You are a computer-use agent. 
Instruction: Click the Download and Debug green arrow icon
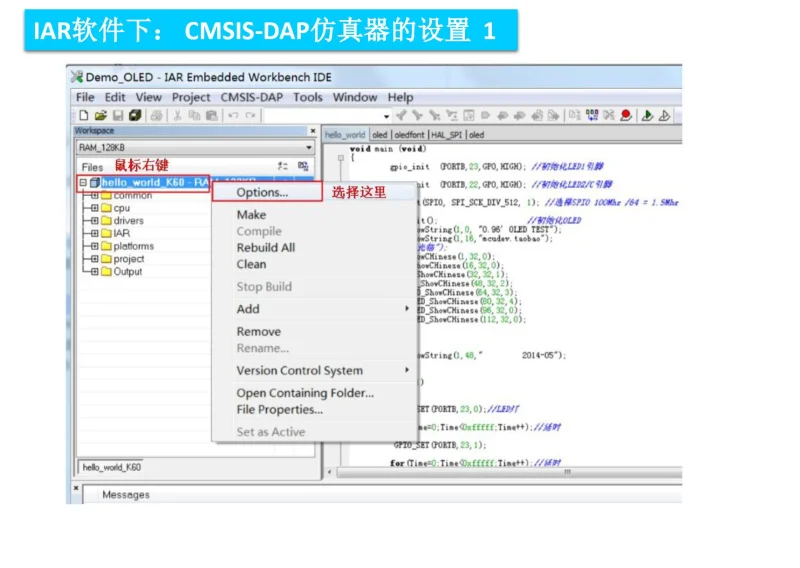(x=647, y=115)
